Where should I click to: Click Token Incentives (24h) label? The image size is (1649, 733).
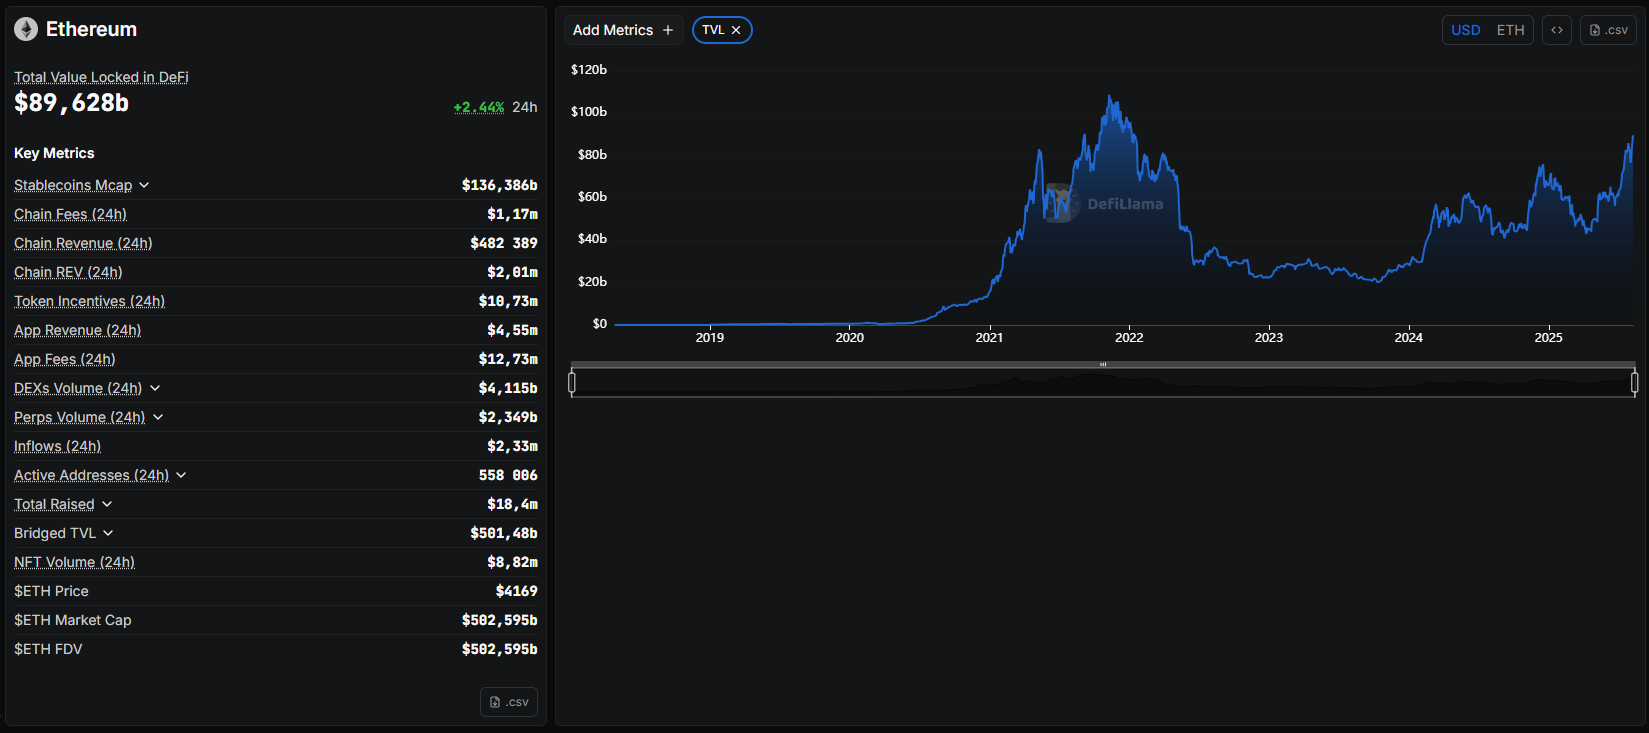pyautogui.click(x=89, y=301)
